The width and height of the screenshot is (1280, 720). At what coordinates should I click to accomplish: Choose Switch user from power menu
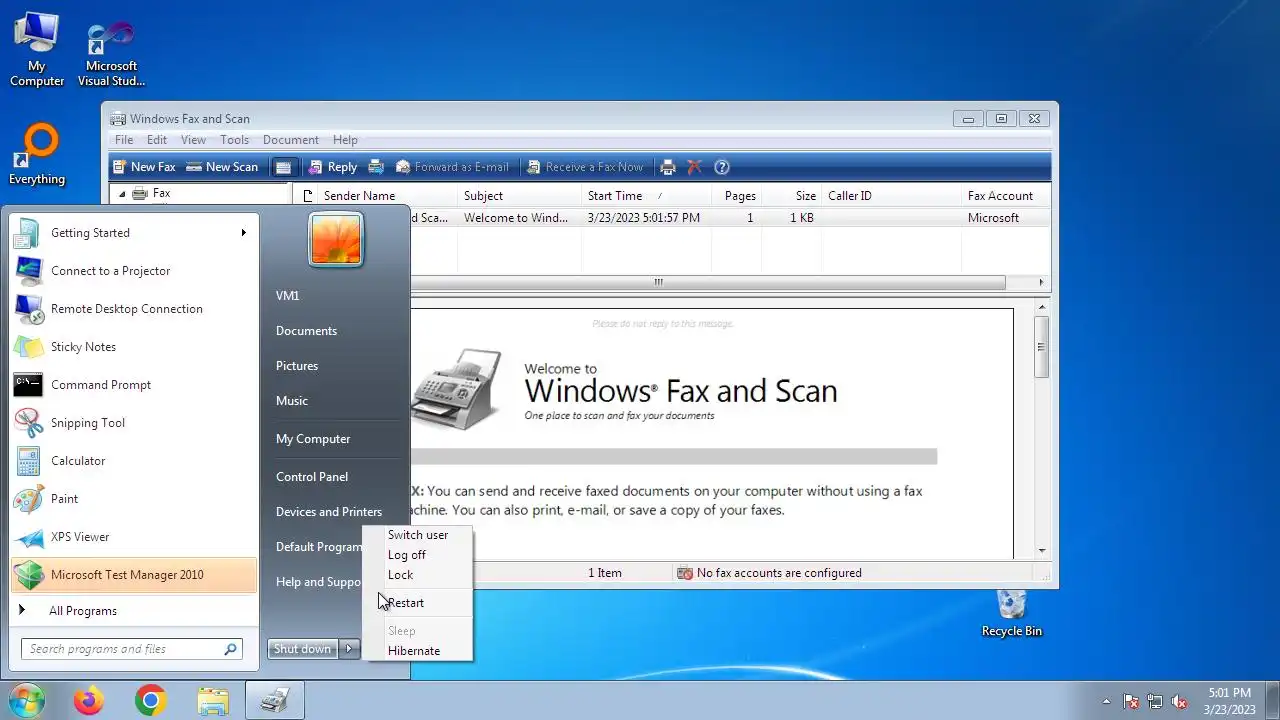coord(418,535)
